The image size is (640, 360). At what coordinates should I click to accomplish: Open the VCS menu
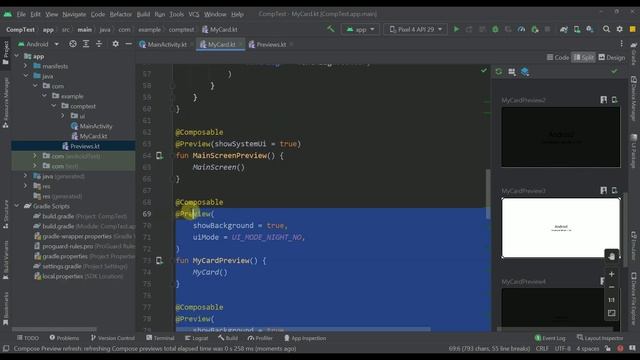click(194, 14)
